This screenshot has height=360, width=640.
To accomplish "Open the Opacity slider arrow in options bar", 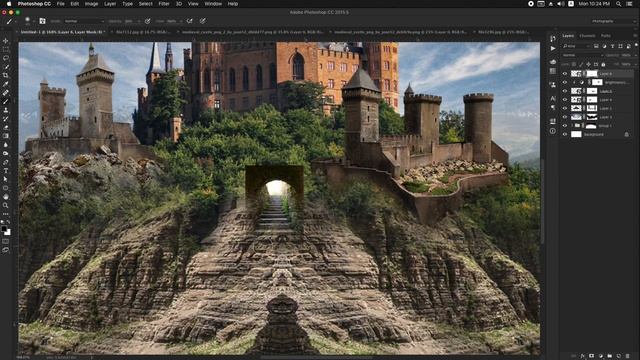I will (x=139, y=21).
